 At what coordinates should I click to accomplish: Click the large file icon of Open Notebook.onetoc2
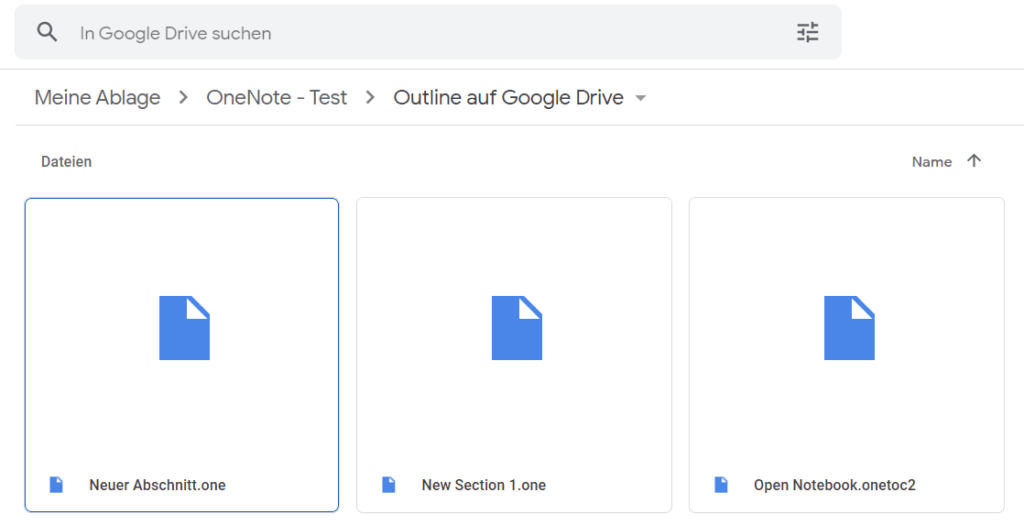pos(849,328)
